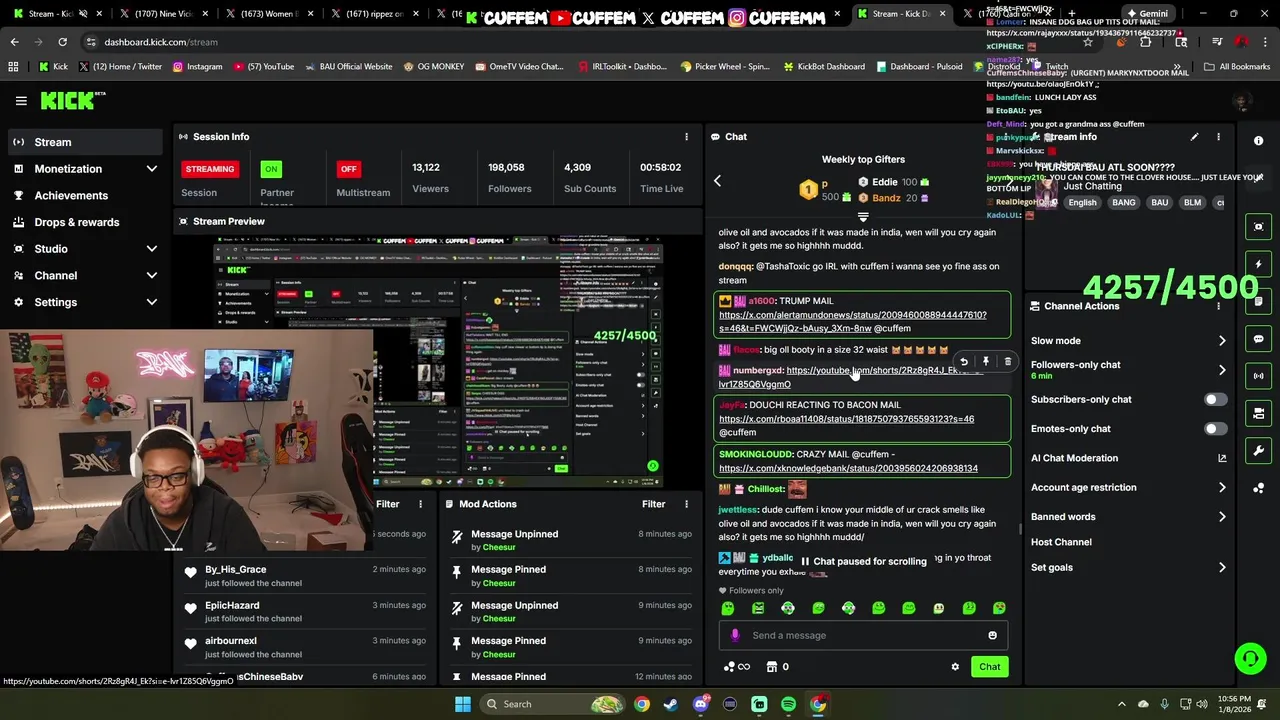The image size is (1280, 720).
Task: Select the last quick emote in chat
Action: click(x=999, y=608)
